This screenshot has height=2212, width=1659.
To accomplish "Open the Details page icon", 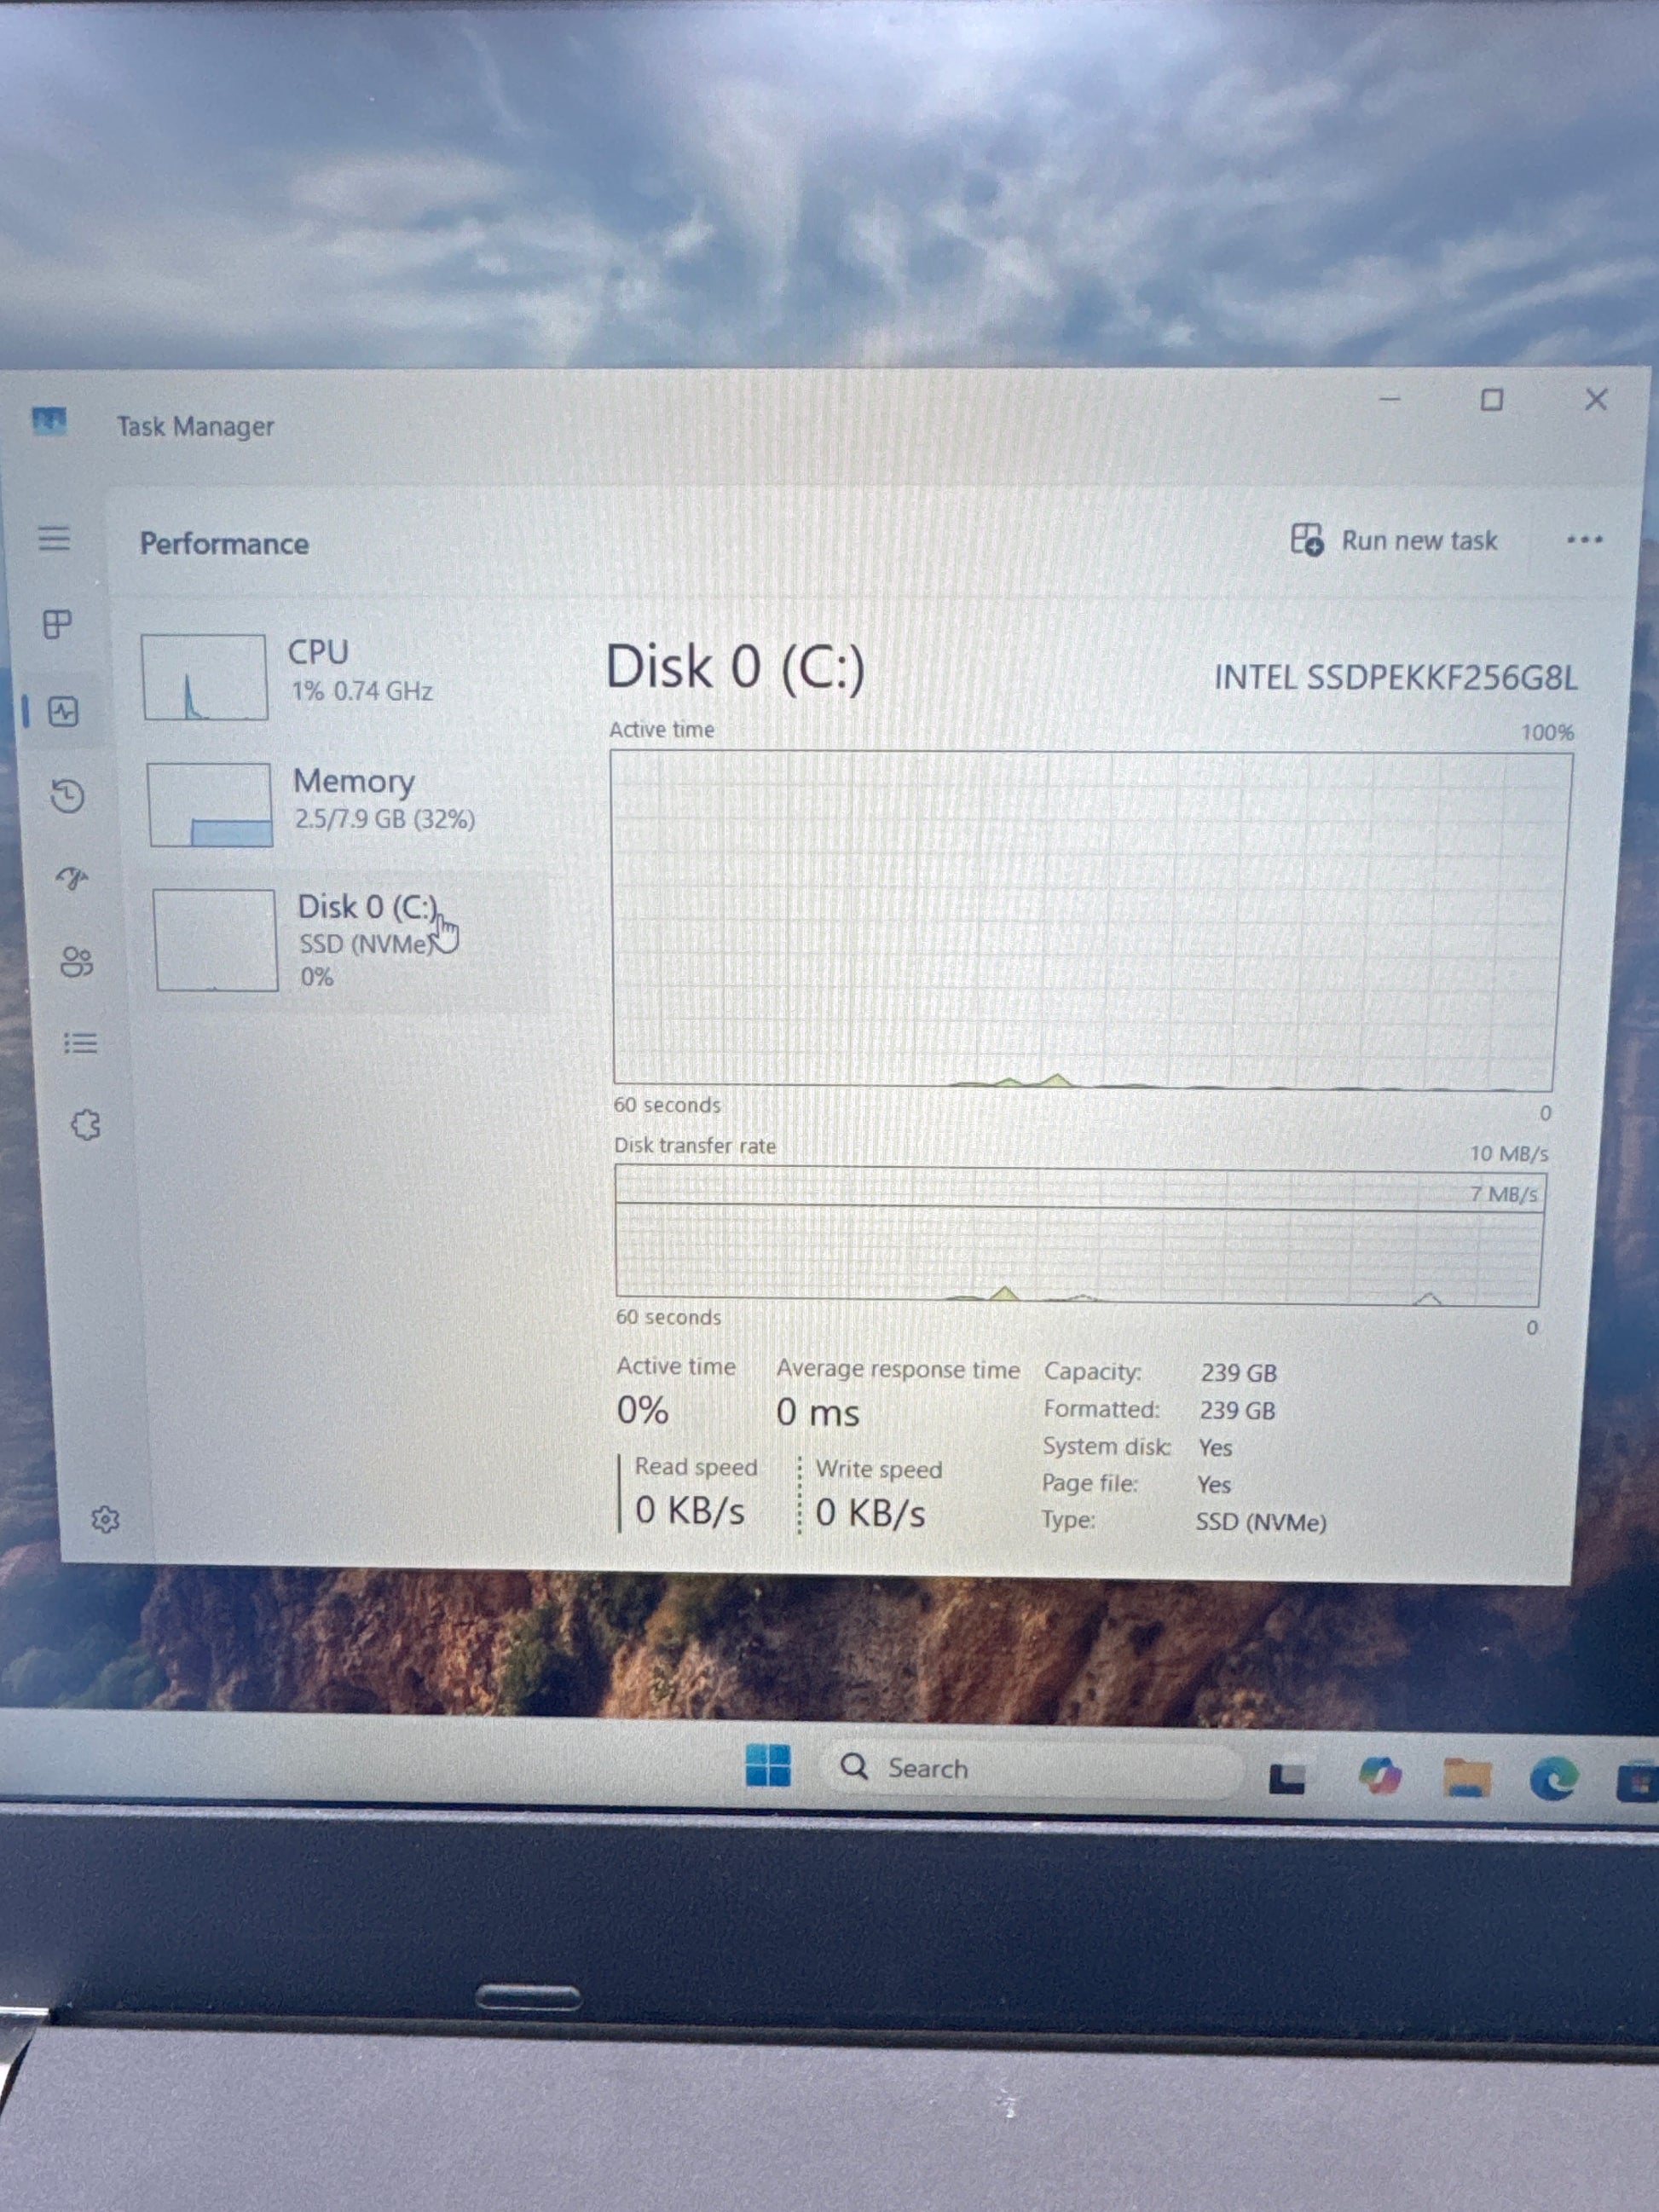I will coord(80,1044).
